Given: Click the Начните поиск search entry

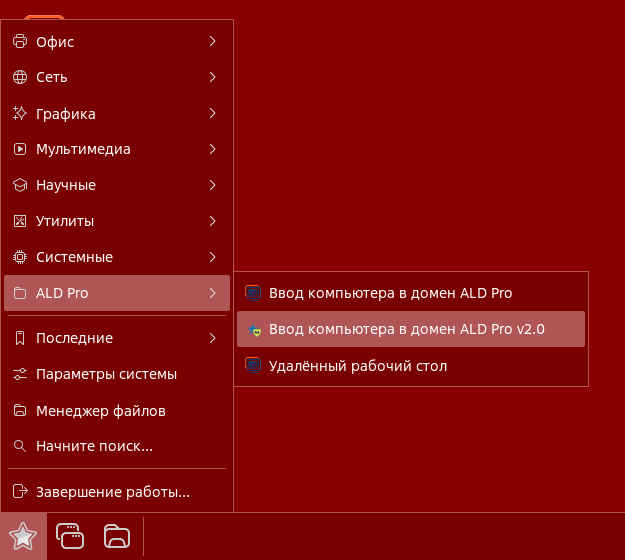Looking at the screenshot, I should (117, 446).
